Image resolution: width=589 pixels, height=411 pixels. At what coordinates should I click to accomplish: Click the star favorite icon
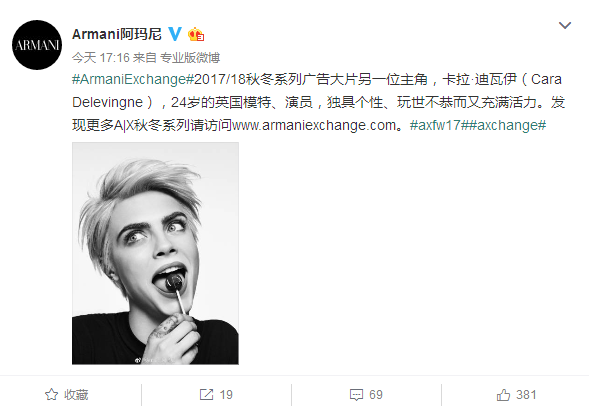tap(51, 394)
